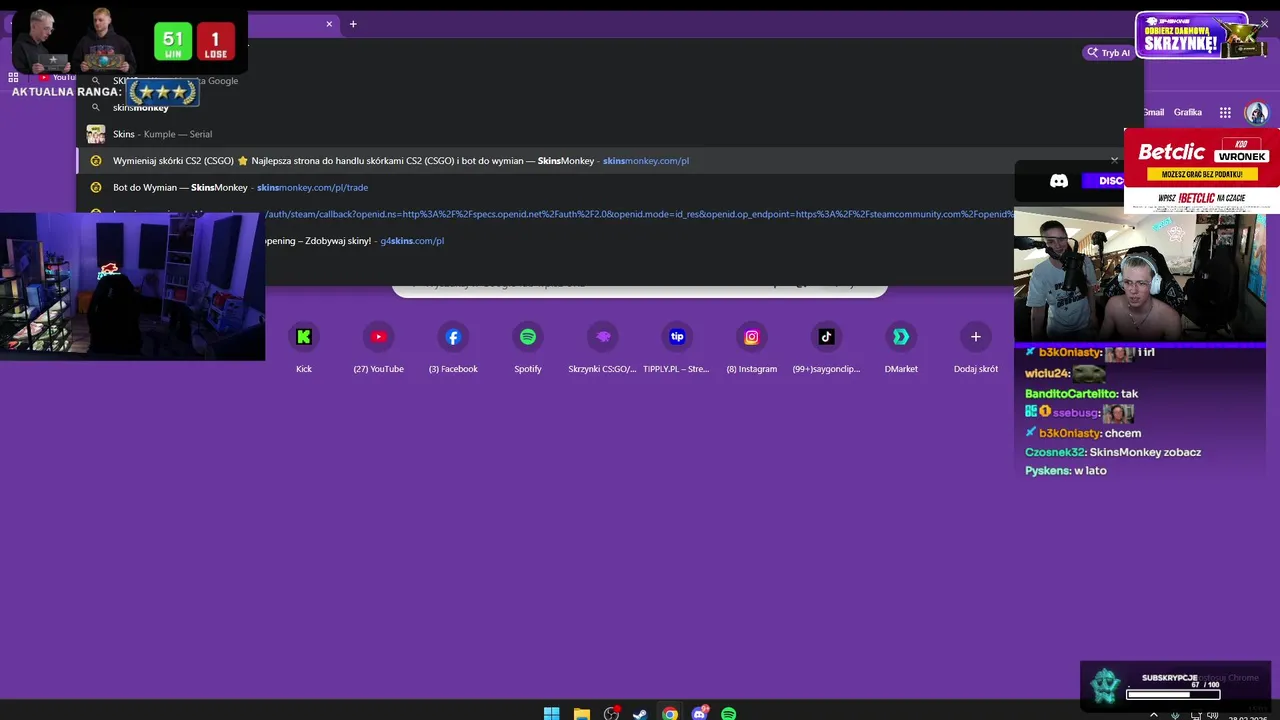Remove the skinsmonkey.com/pl suggestion with X
1280x720 pixels.
[x=1114, y=160]
